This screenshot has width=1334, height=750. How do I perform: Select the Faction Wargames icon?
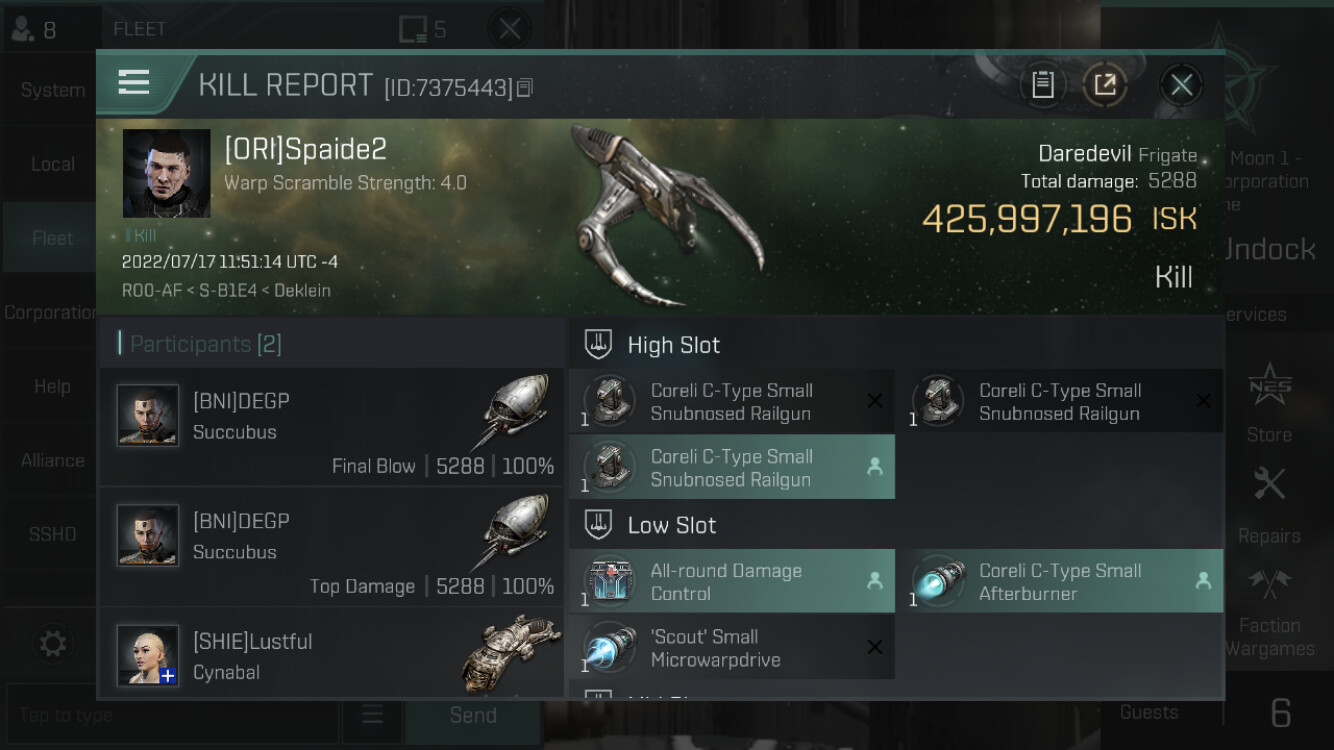pos(1269,584)
